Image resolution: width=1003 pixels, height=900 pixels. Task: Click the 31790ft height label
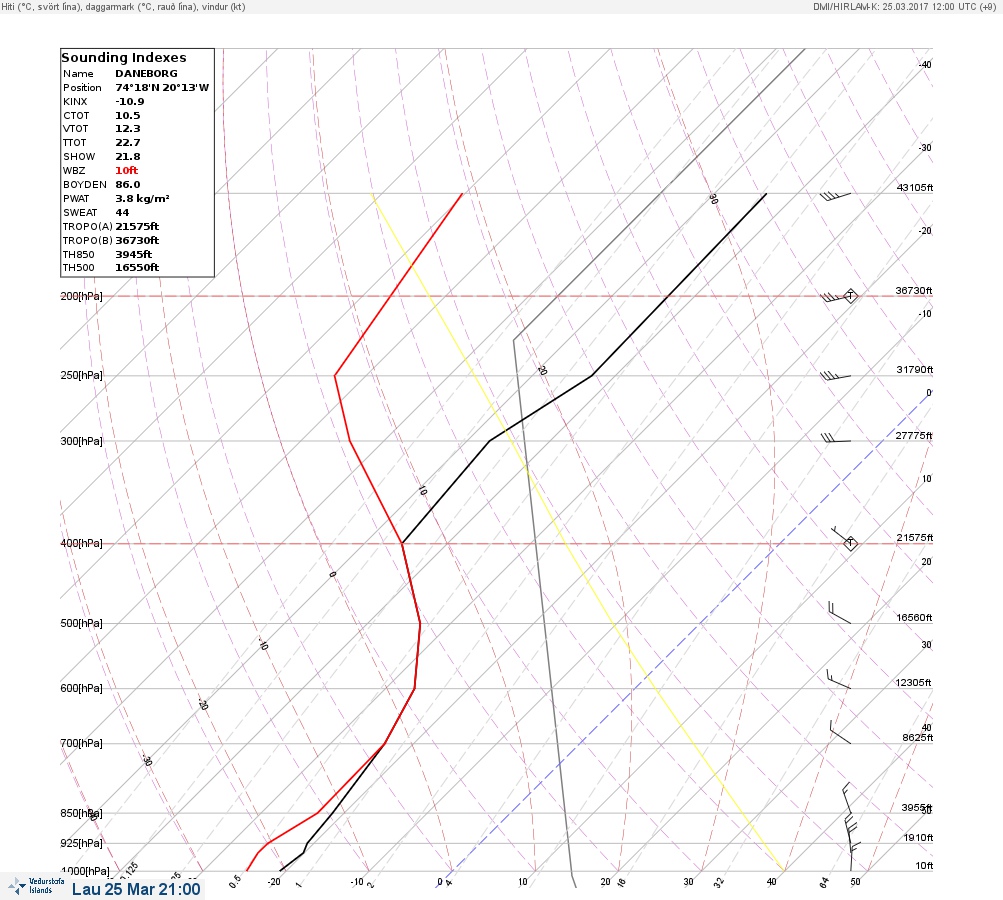pyautogui.click(x=915, y=370)
